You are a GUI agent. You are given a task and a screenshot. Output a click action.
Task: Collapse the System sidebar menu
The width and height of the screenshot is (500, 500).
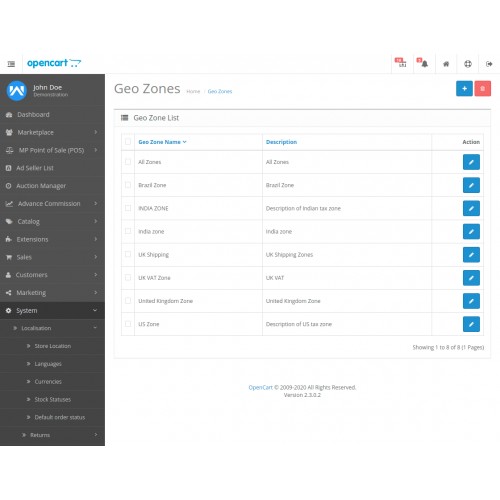pyautogui.click(x=52, y=310)
